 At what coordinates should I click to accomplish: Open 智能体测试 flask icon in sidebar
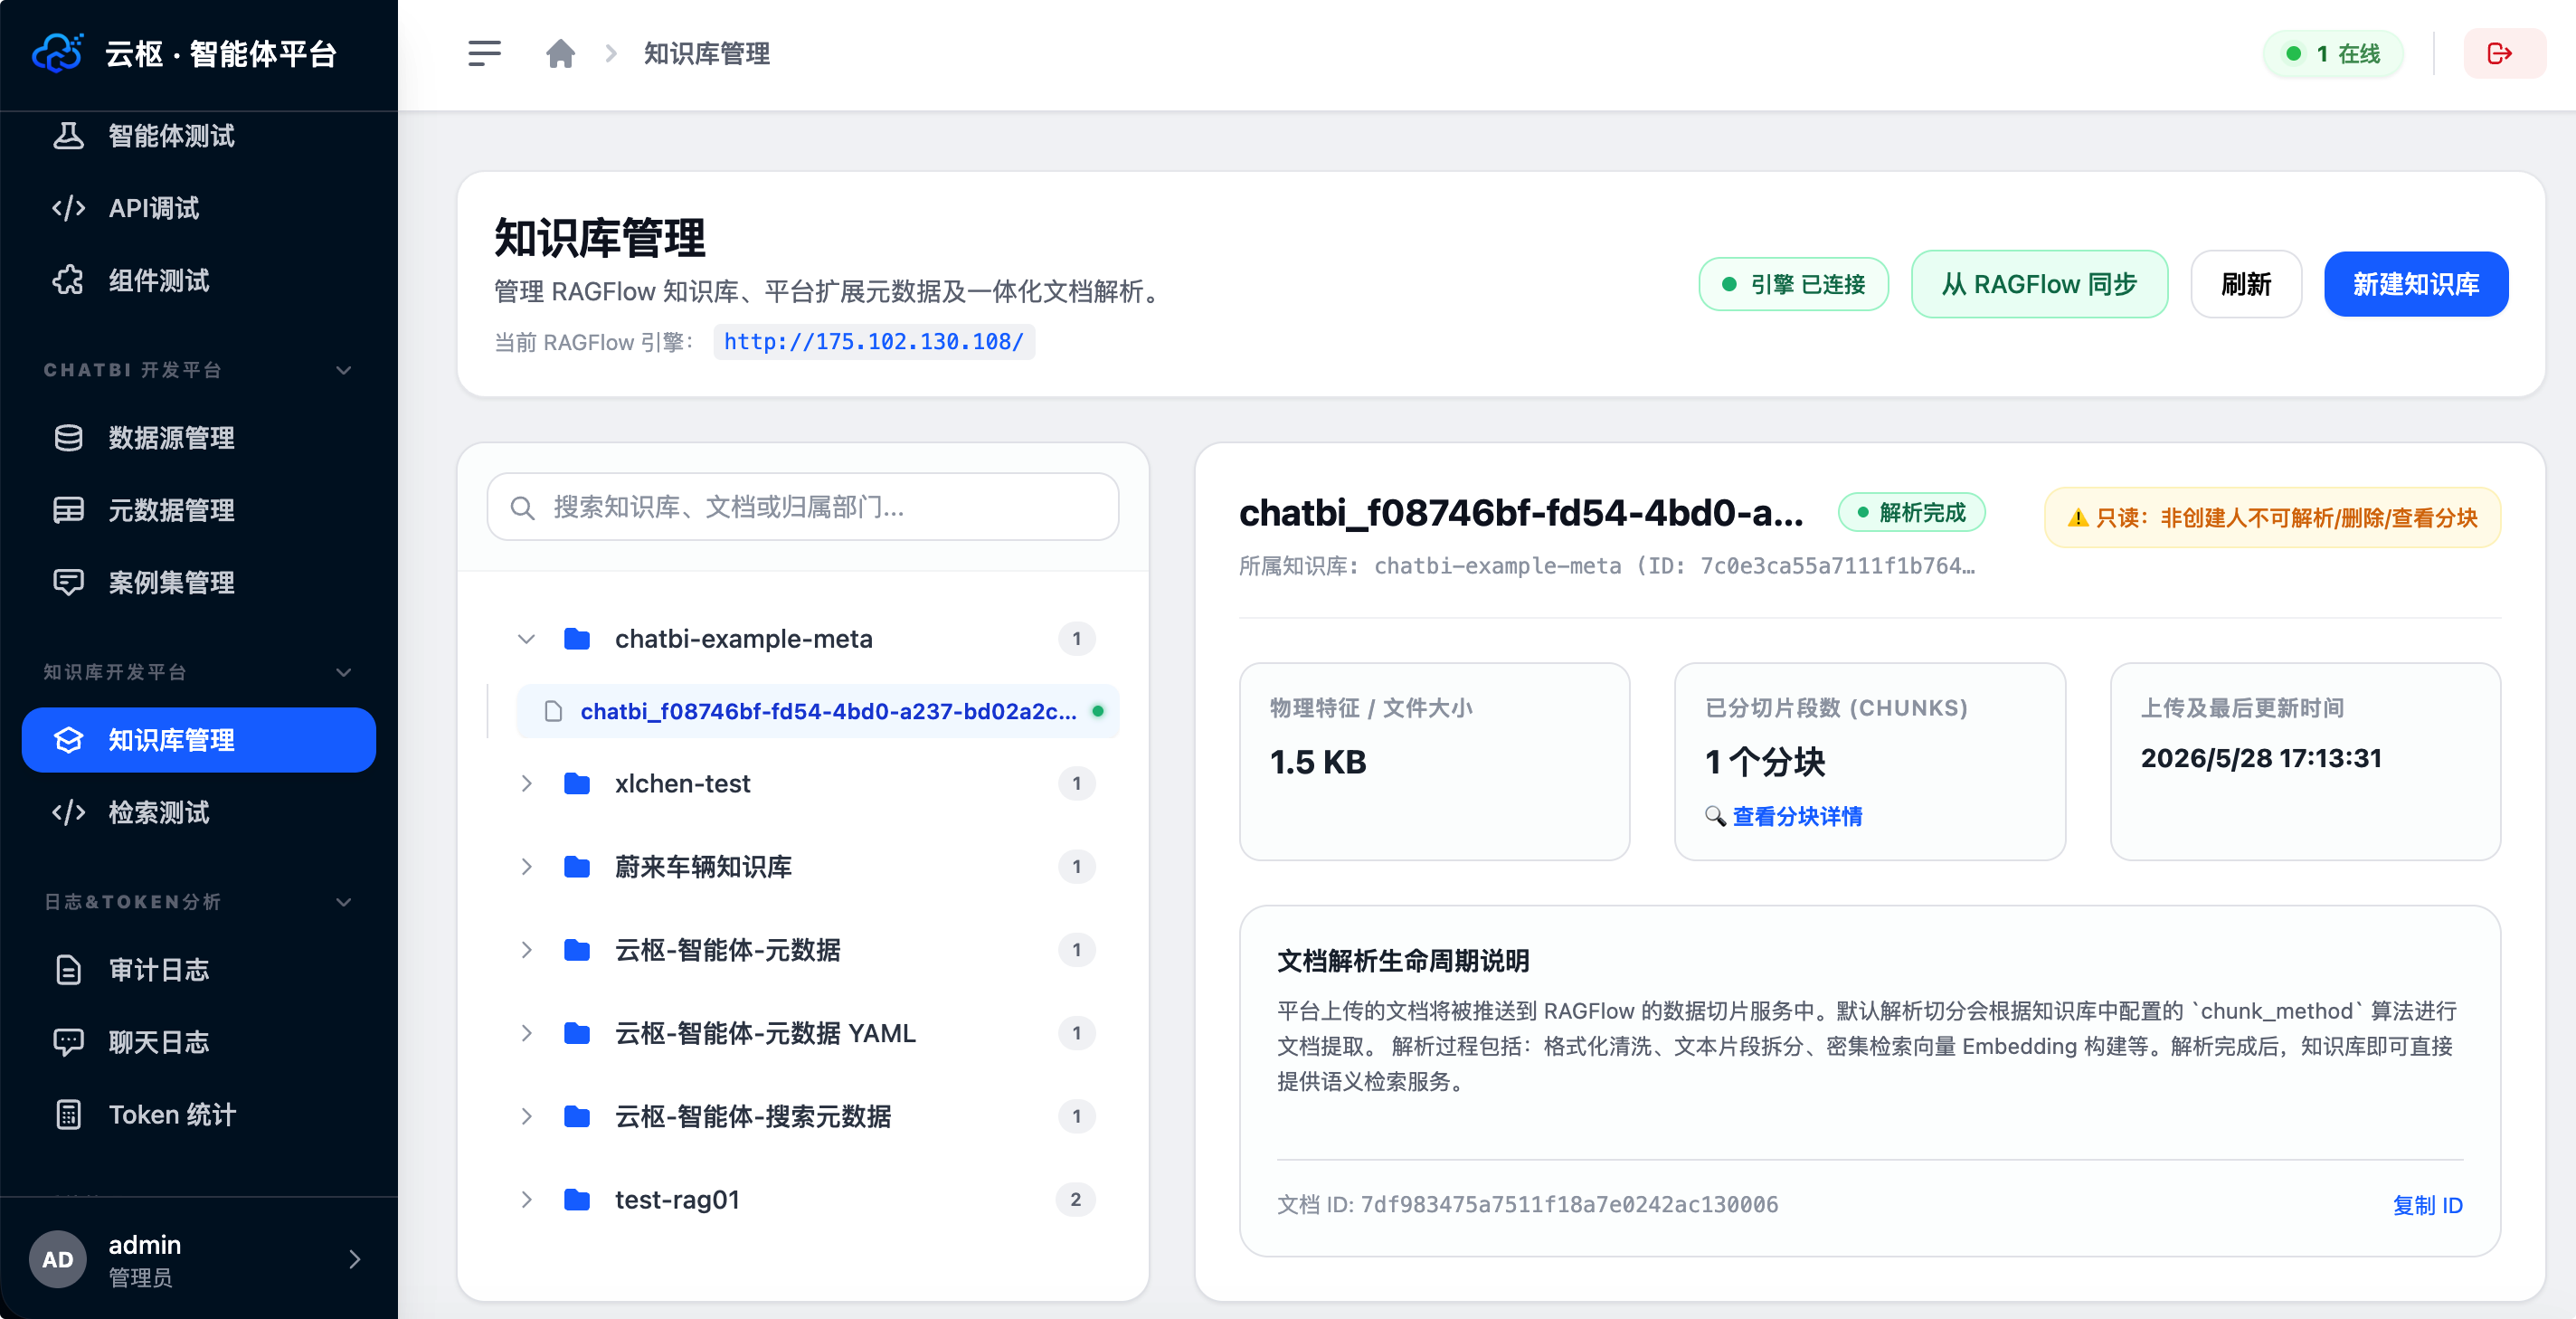[x=68, y=136]
